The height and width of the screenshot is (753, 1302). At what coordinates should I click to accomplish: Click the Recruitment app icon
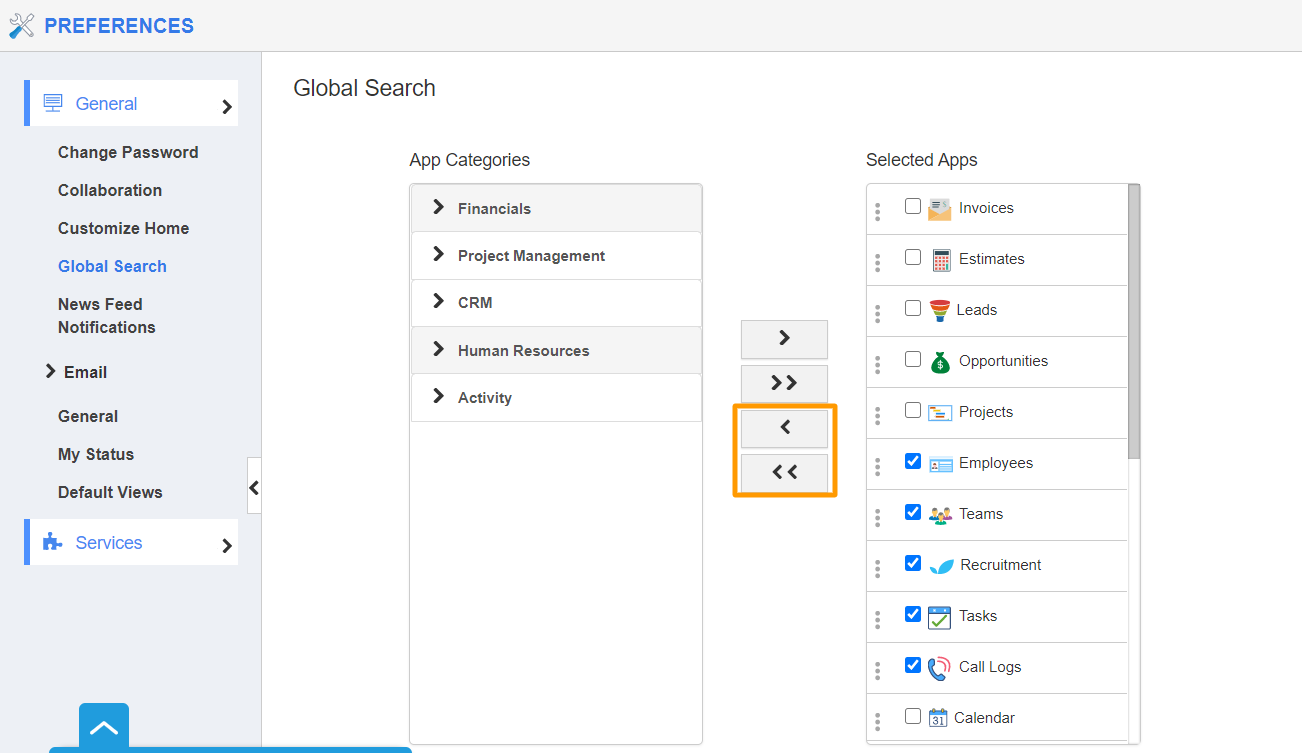pos(940,566)
